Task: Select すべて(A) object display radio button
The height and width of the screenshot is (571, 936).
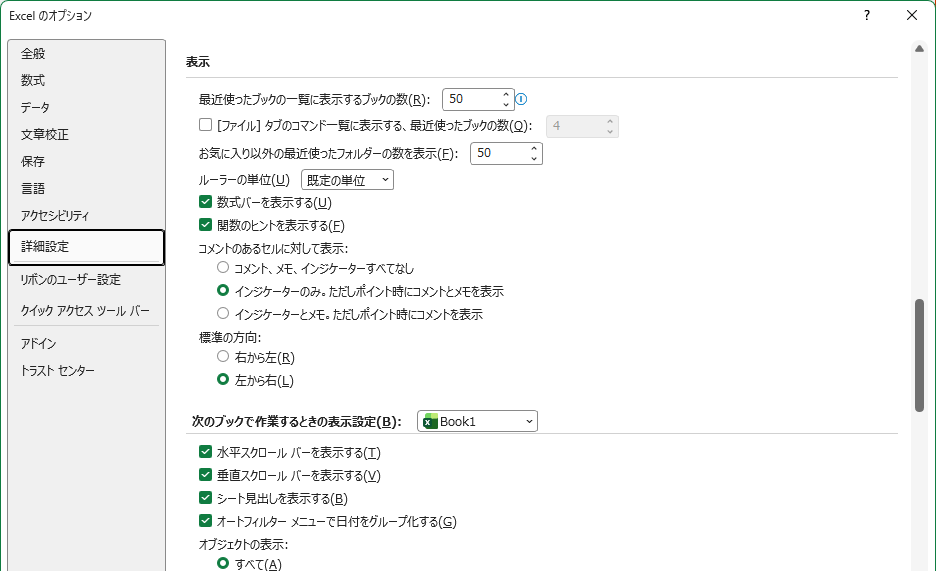Action: coord(223,563)
